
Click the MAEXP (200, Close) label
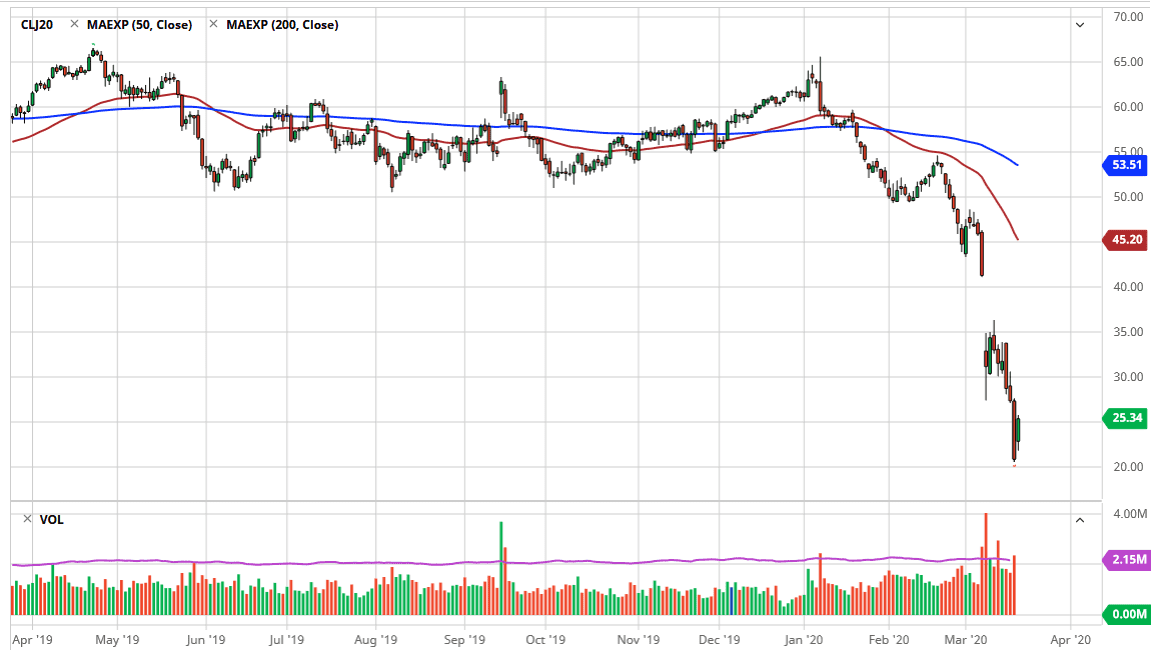point(283,25)
